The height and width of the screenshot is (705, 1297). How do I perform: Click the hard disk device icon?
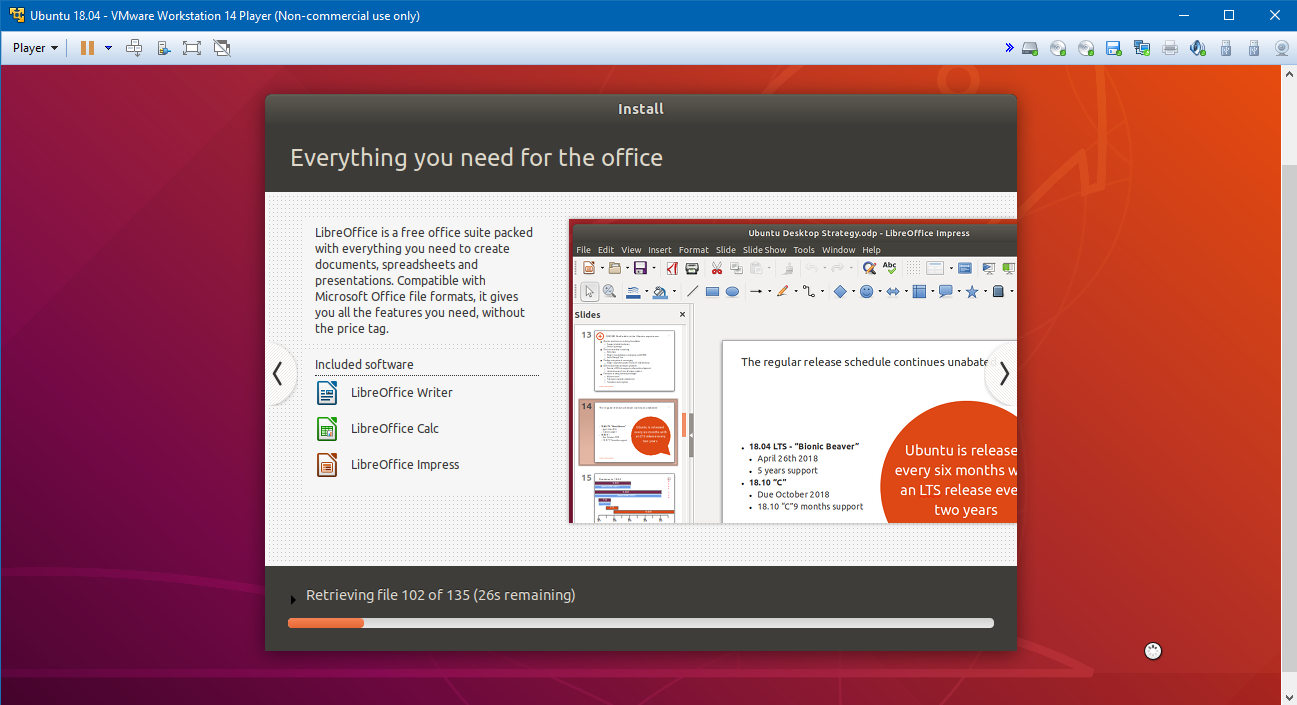1030,48
